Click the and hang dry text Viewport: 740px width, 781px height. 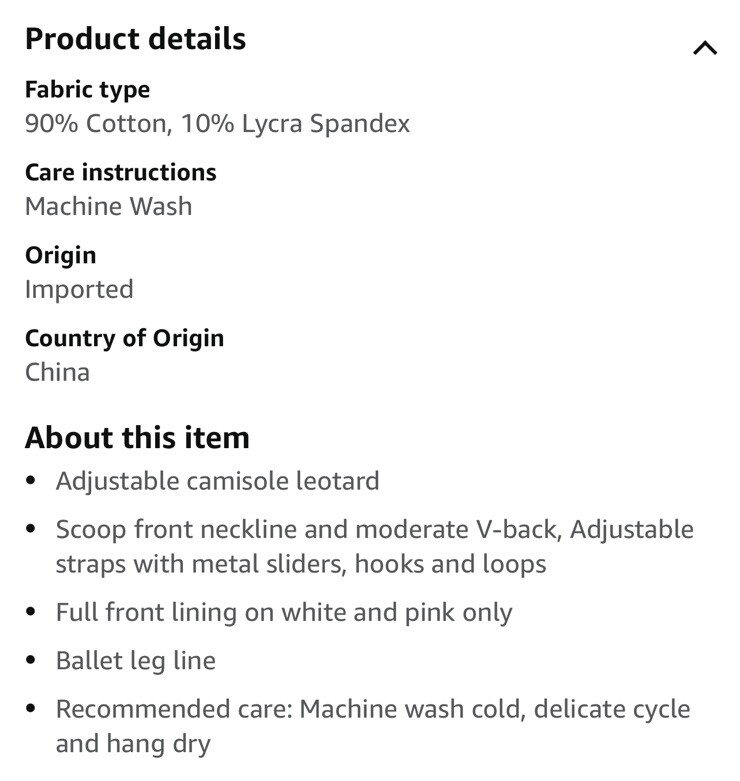pos(133,744)
